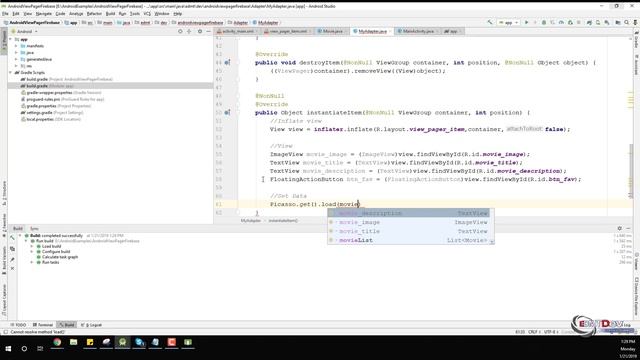This screenshot has height=360, width=640.
Task: Run the app with the green play button
Action: point(527,22)
